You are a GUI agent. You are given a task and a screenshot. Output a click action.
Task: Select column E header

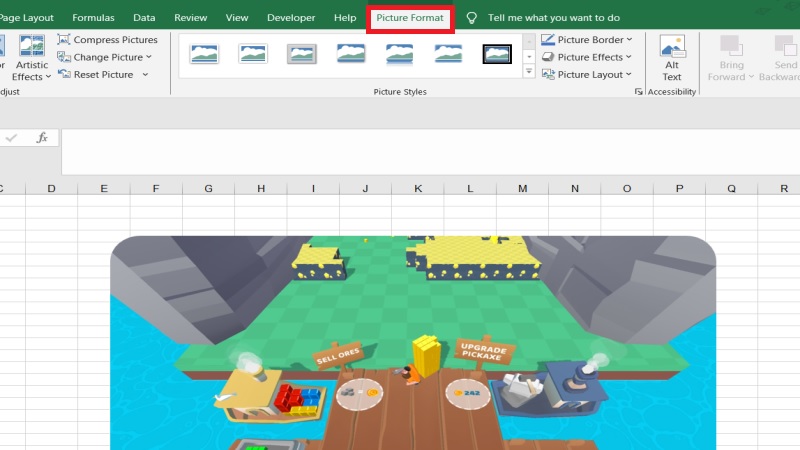pos(104,188)
